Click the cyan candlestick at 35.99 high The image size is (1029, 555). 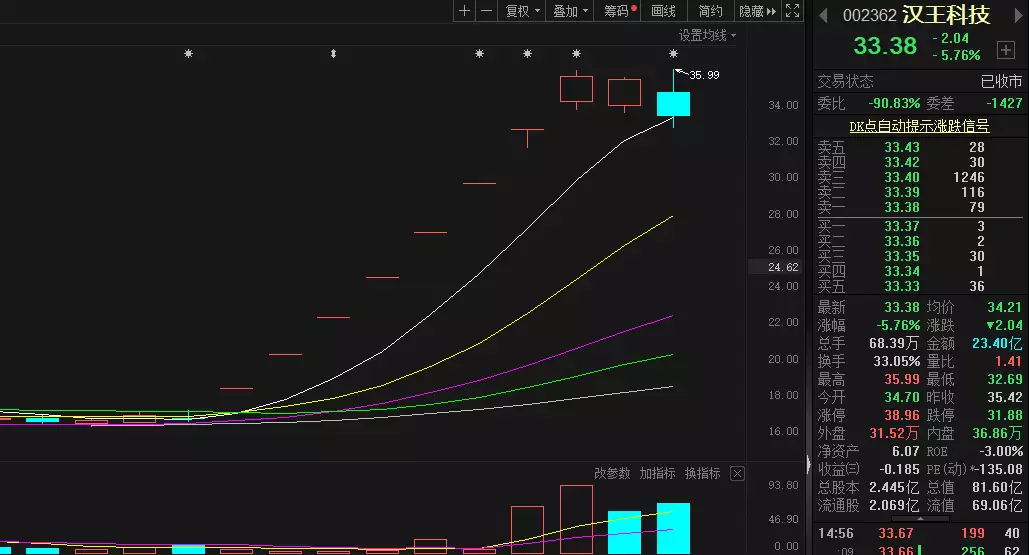(673, 103)
